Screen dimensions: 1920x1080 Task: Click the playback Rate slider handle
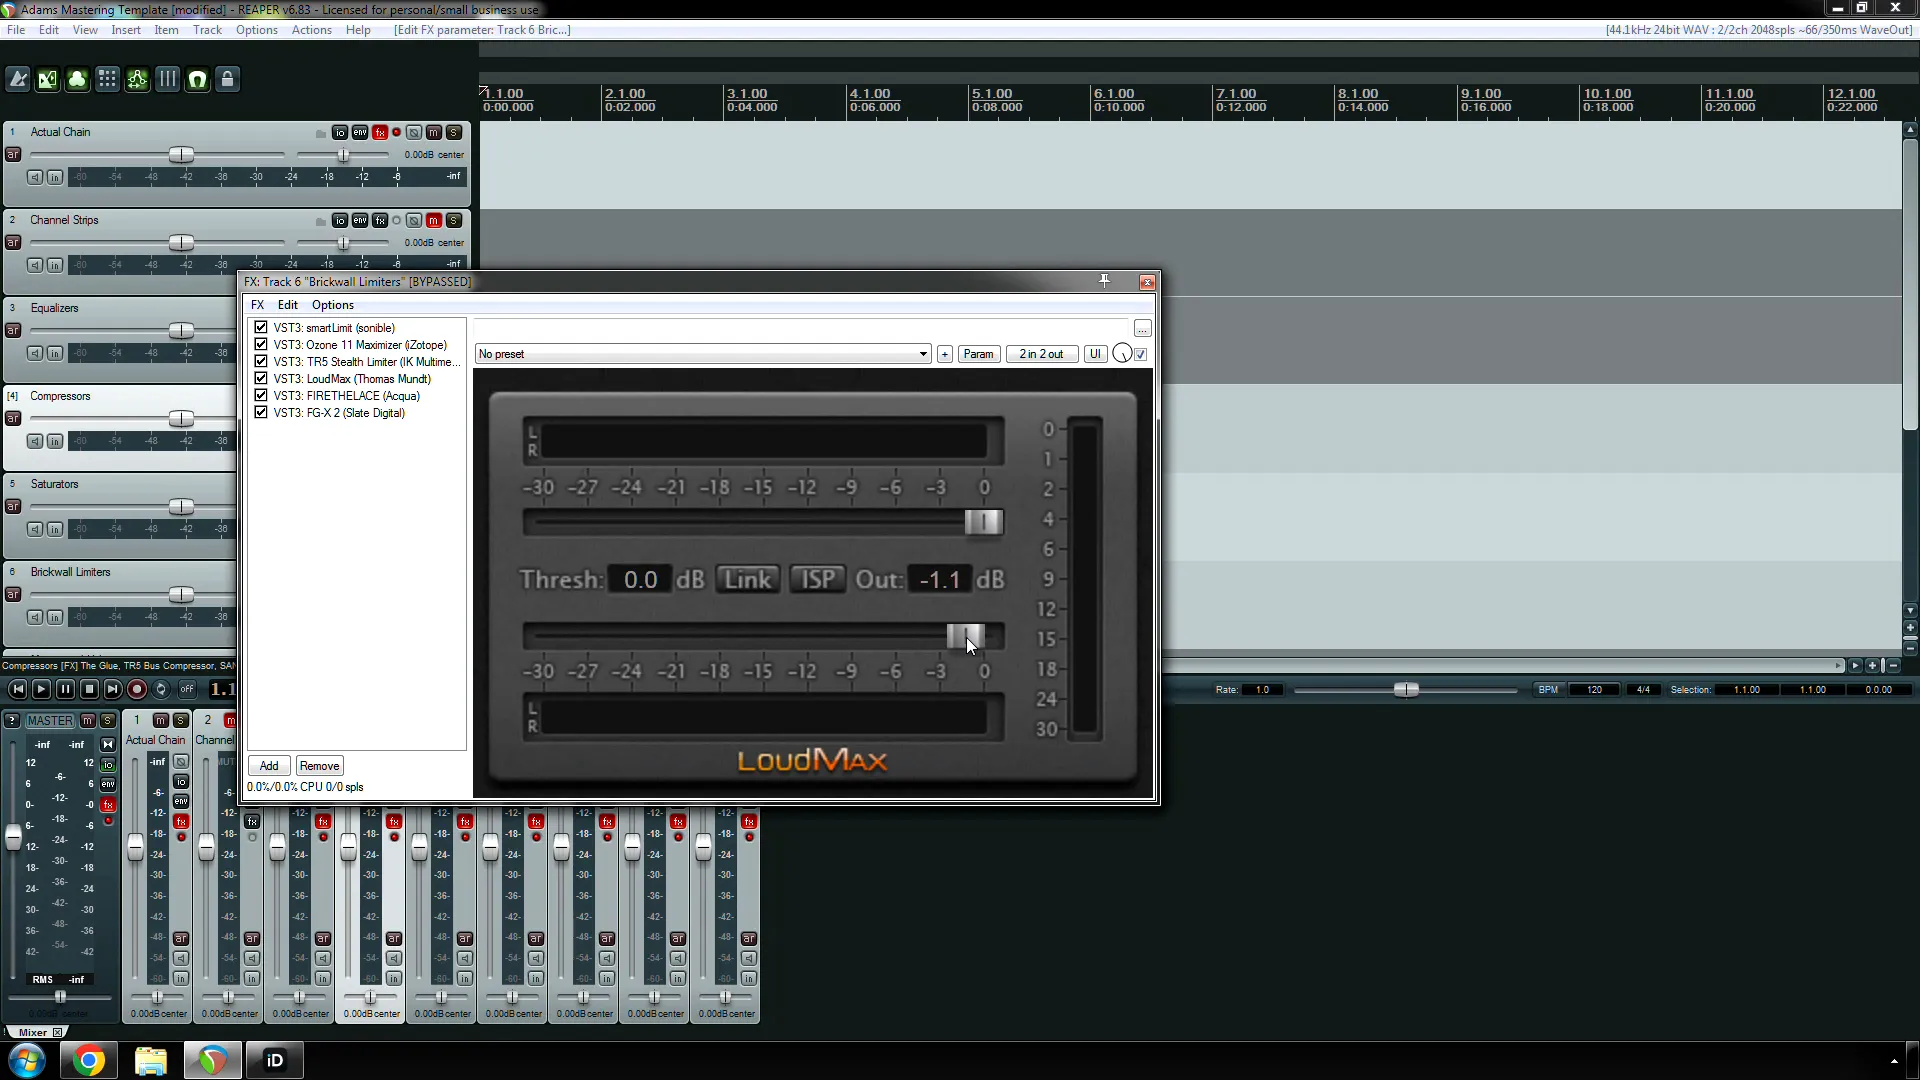(1406, 690)
